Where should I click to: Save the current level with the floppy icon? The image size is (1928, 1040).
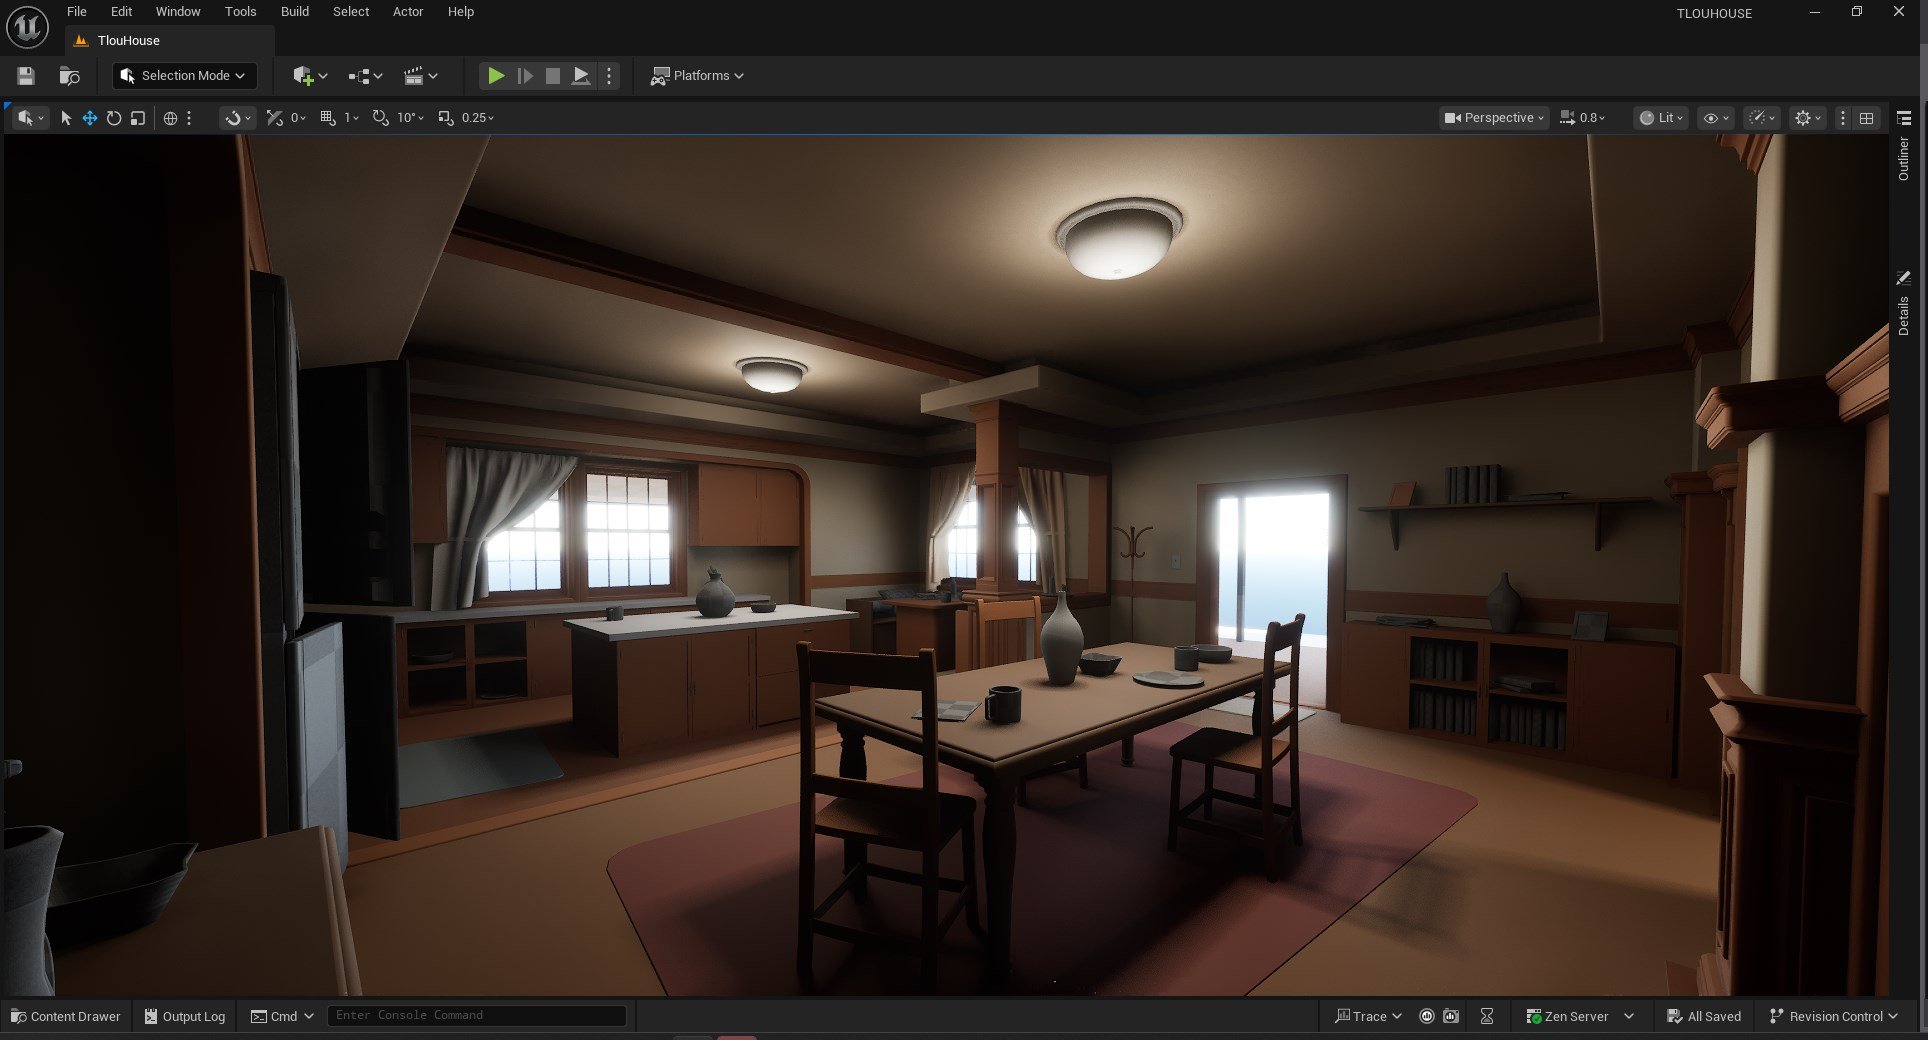pos(26,76)
